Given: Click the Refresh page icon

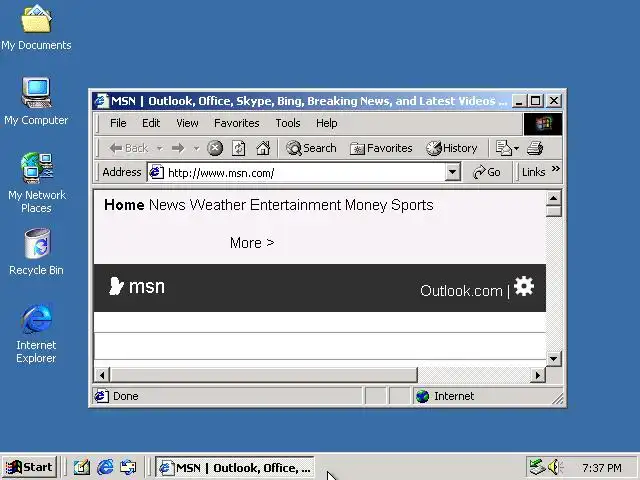Looking at the screenshot, I should [239, 148].
